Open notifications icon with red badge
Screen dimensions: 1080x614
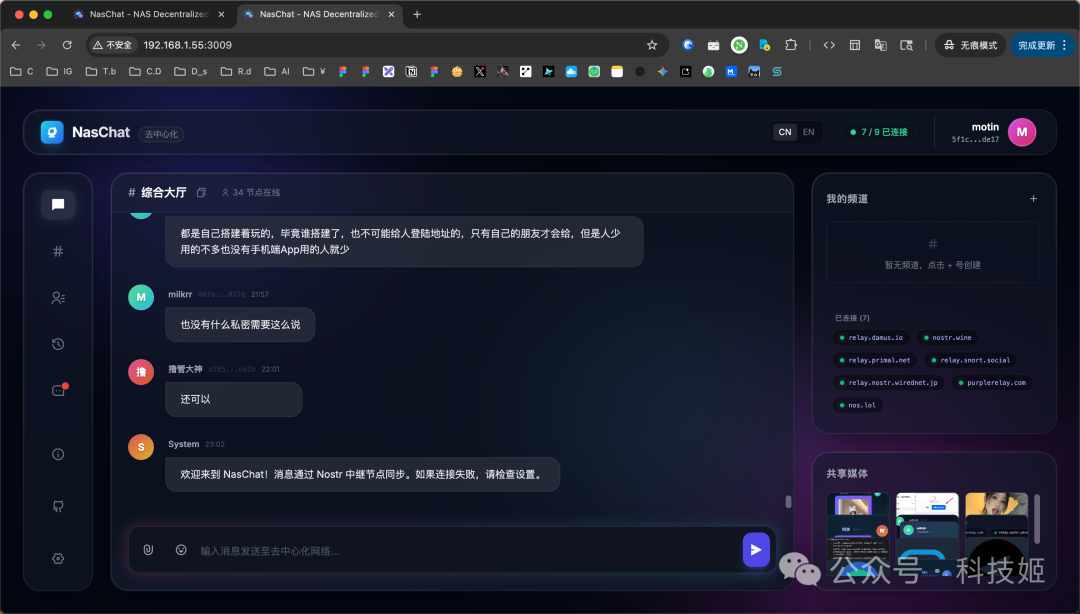(57, 390)
